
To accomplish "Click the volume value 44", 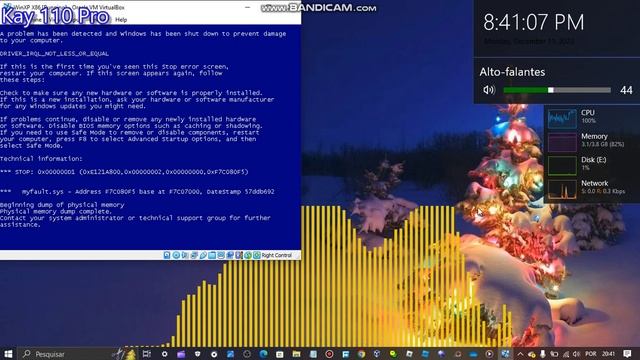I will coord(626,90).
